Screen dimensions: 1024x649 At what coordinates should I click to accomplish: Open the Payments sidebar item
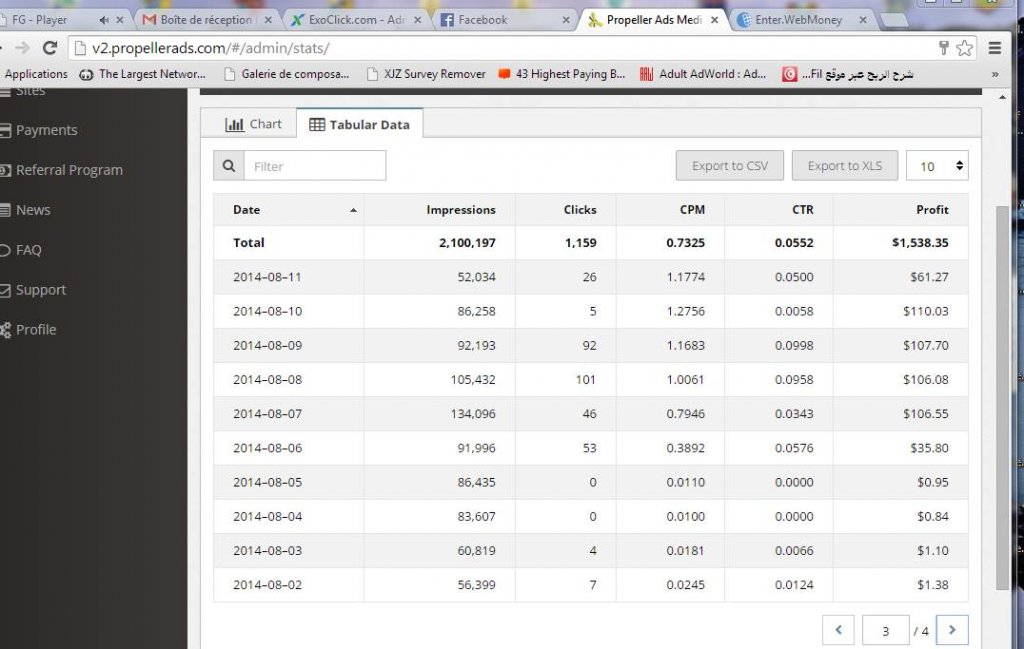(x=46, y=130)
